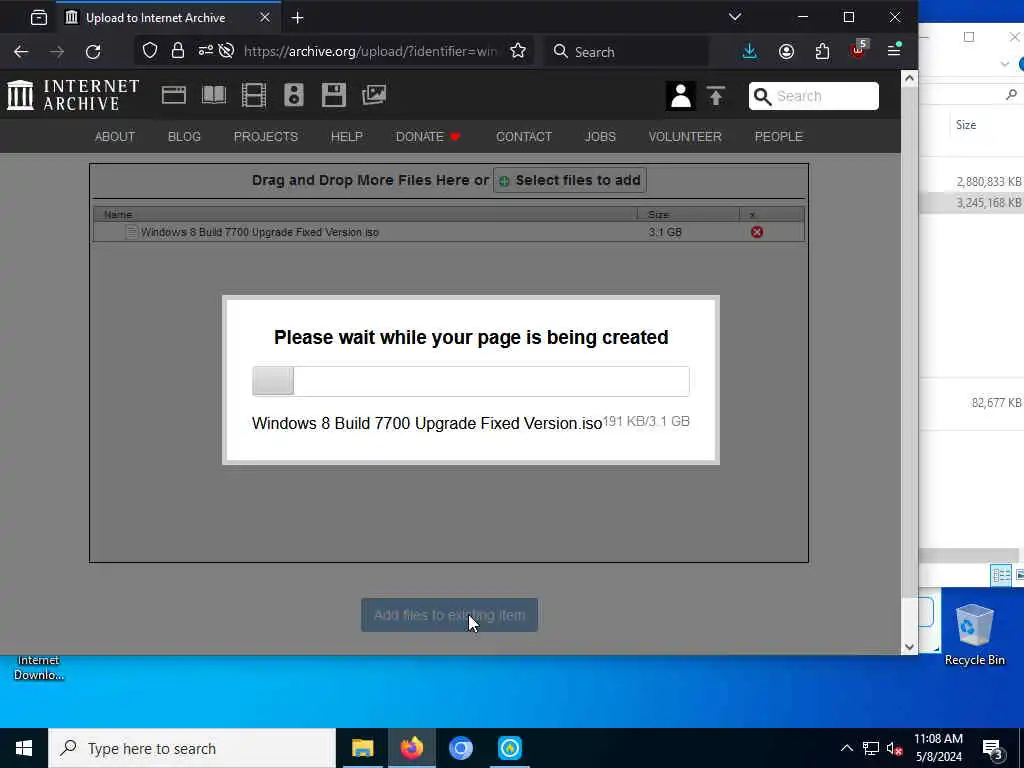Viewport: 1024px width, 768px height.
Task: Click the Internet Archive logo
Action: [72, 95]
